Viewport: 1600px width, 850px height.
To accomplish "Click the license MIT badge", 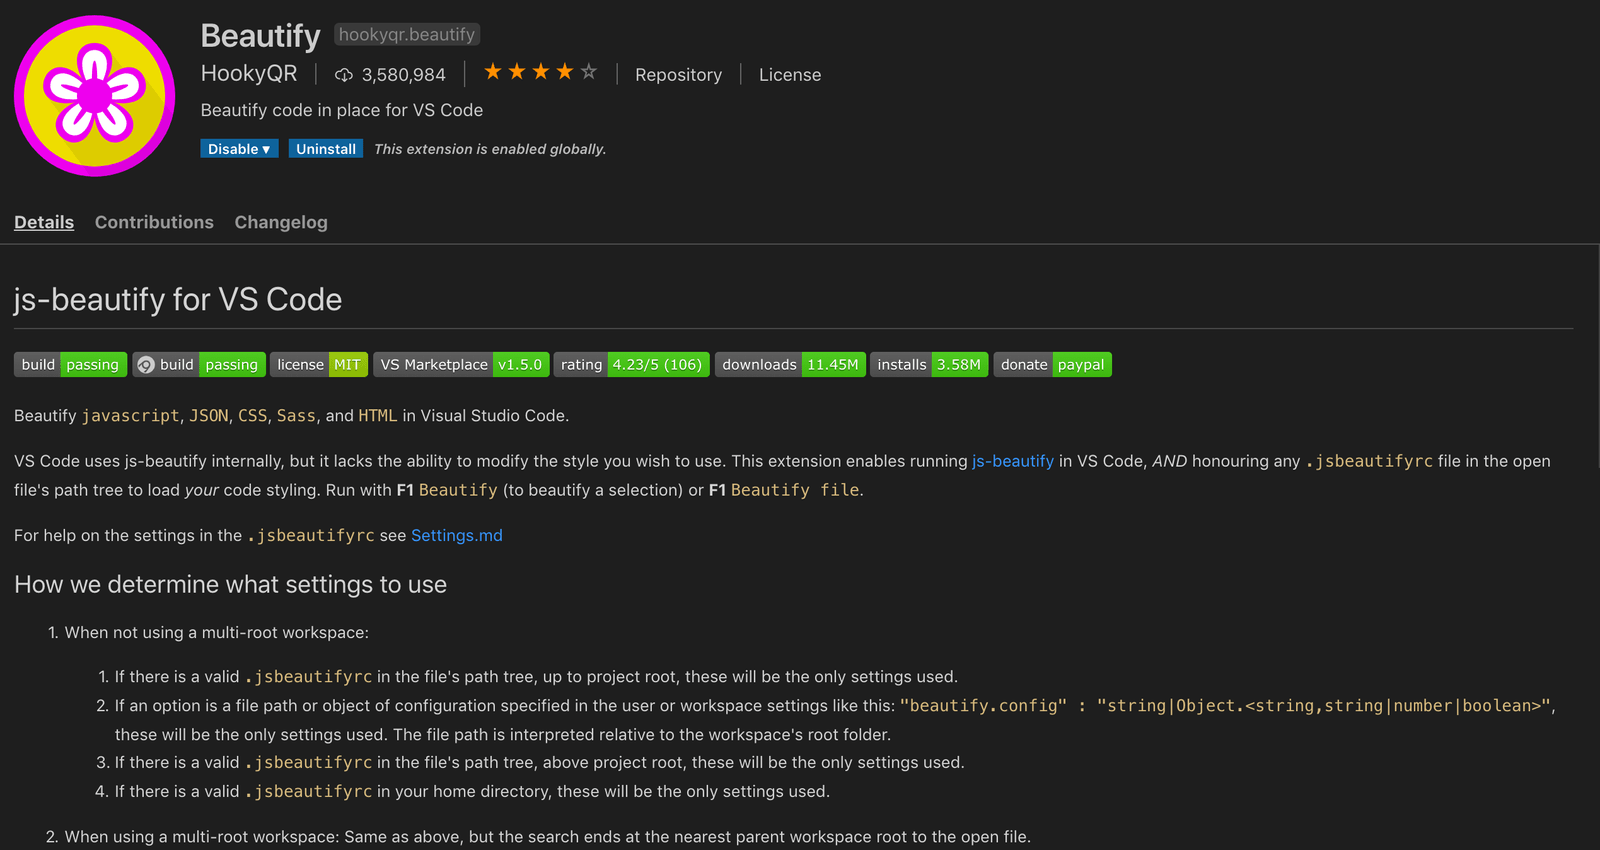I will click(x=319, y=365).
